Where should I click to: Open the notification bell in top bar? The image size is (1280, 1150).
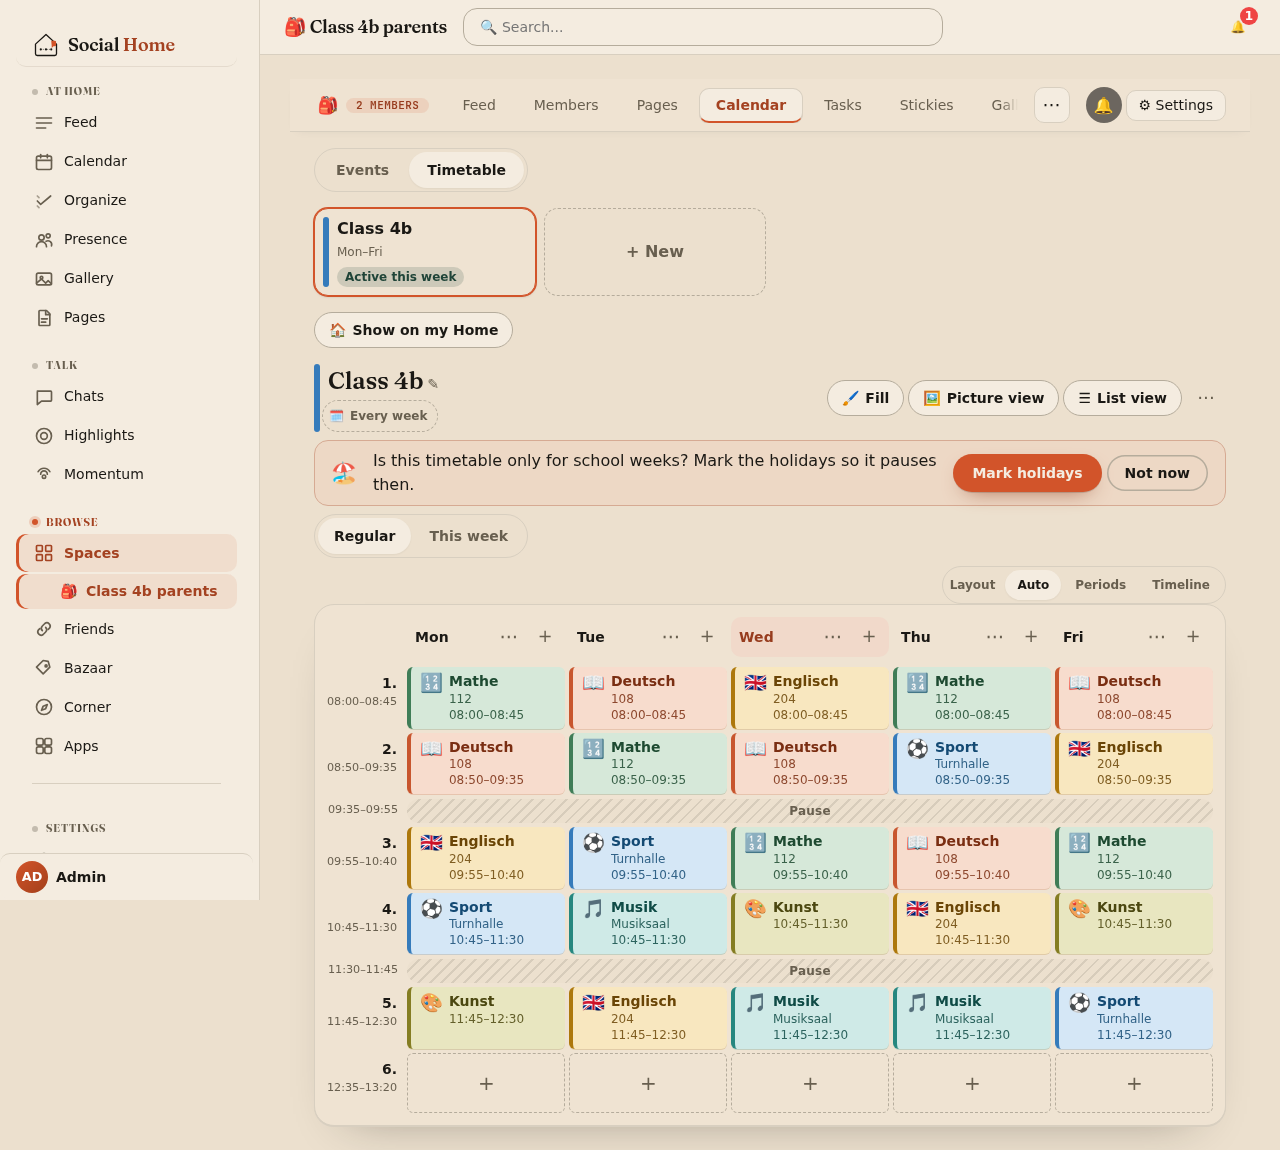(1238, 27)
